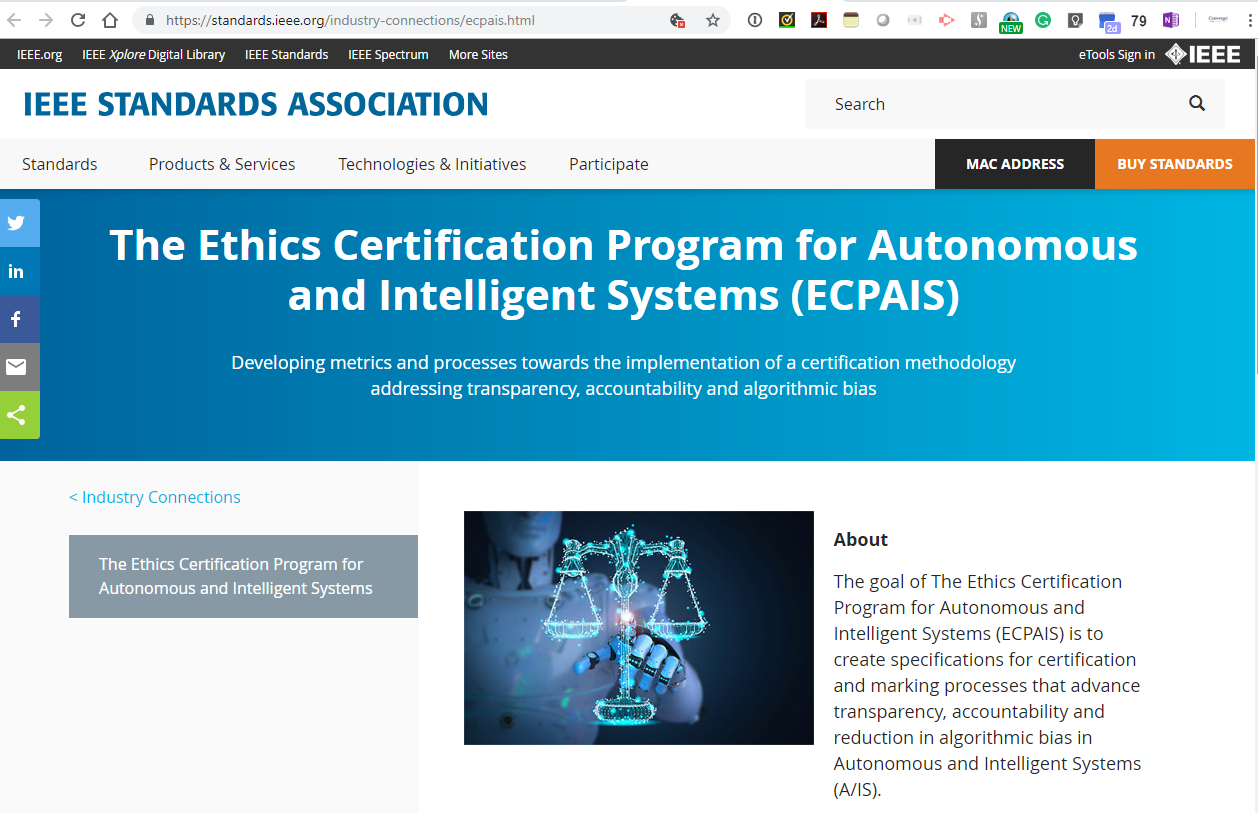The image size is (1258, 813).
Task: Go back to Industry Connections
Action: point(155,497)
